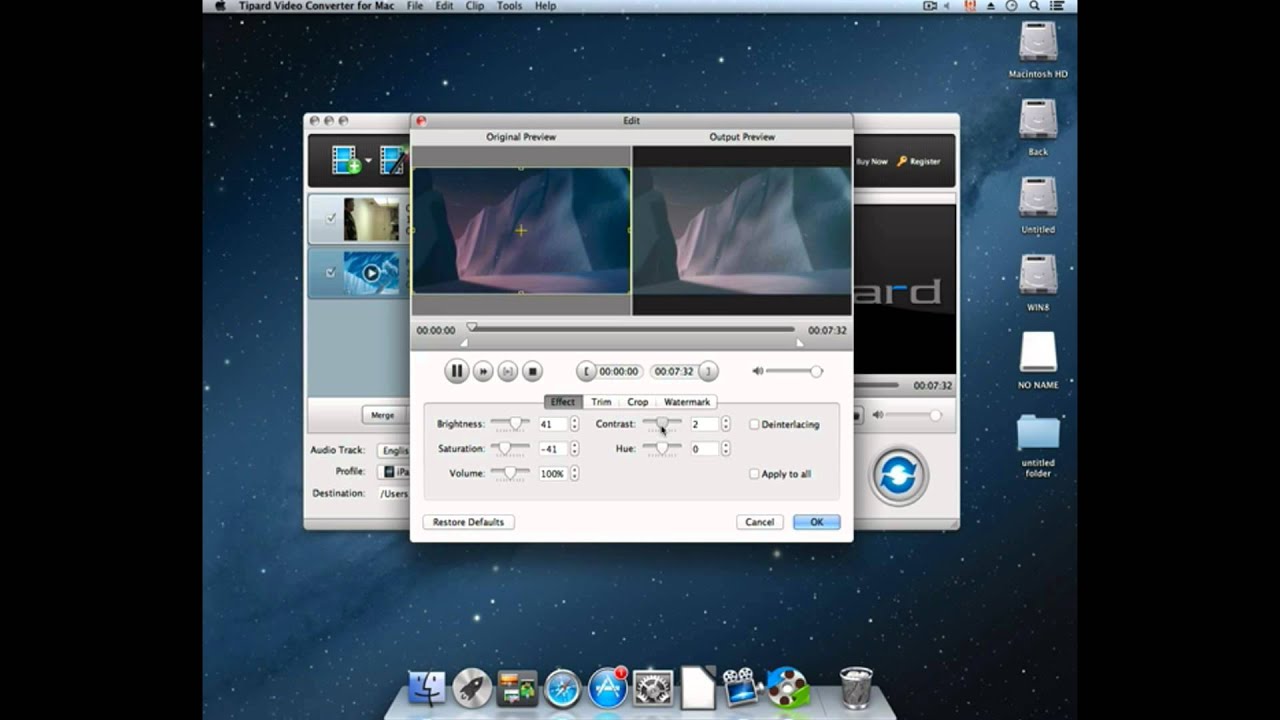Open the Tools menu
Screen dimensions: 1280x720
point(509,6)
